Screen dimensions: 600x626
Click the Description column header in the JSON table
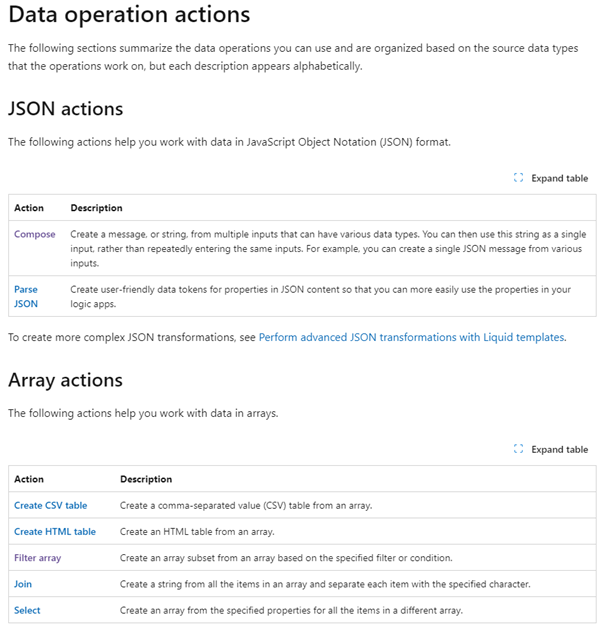tap(96, 208)
